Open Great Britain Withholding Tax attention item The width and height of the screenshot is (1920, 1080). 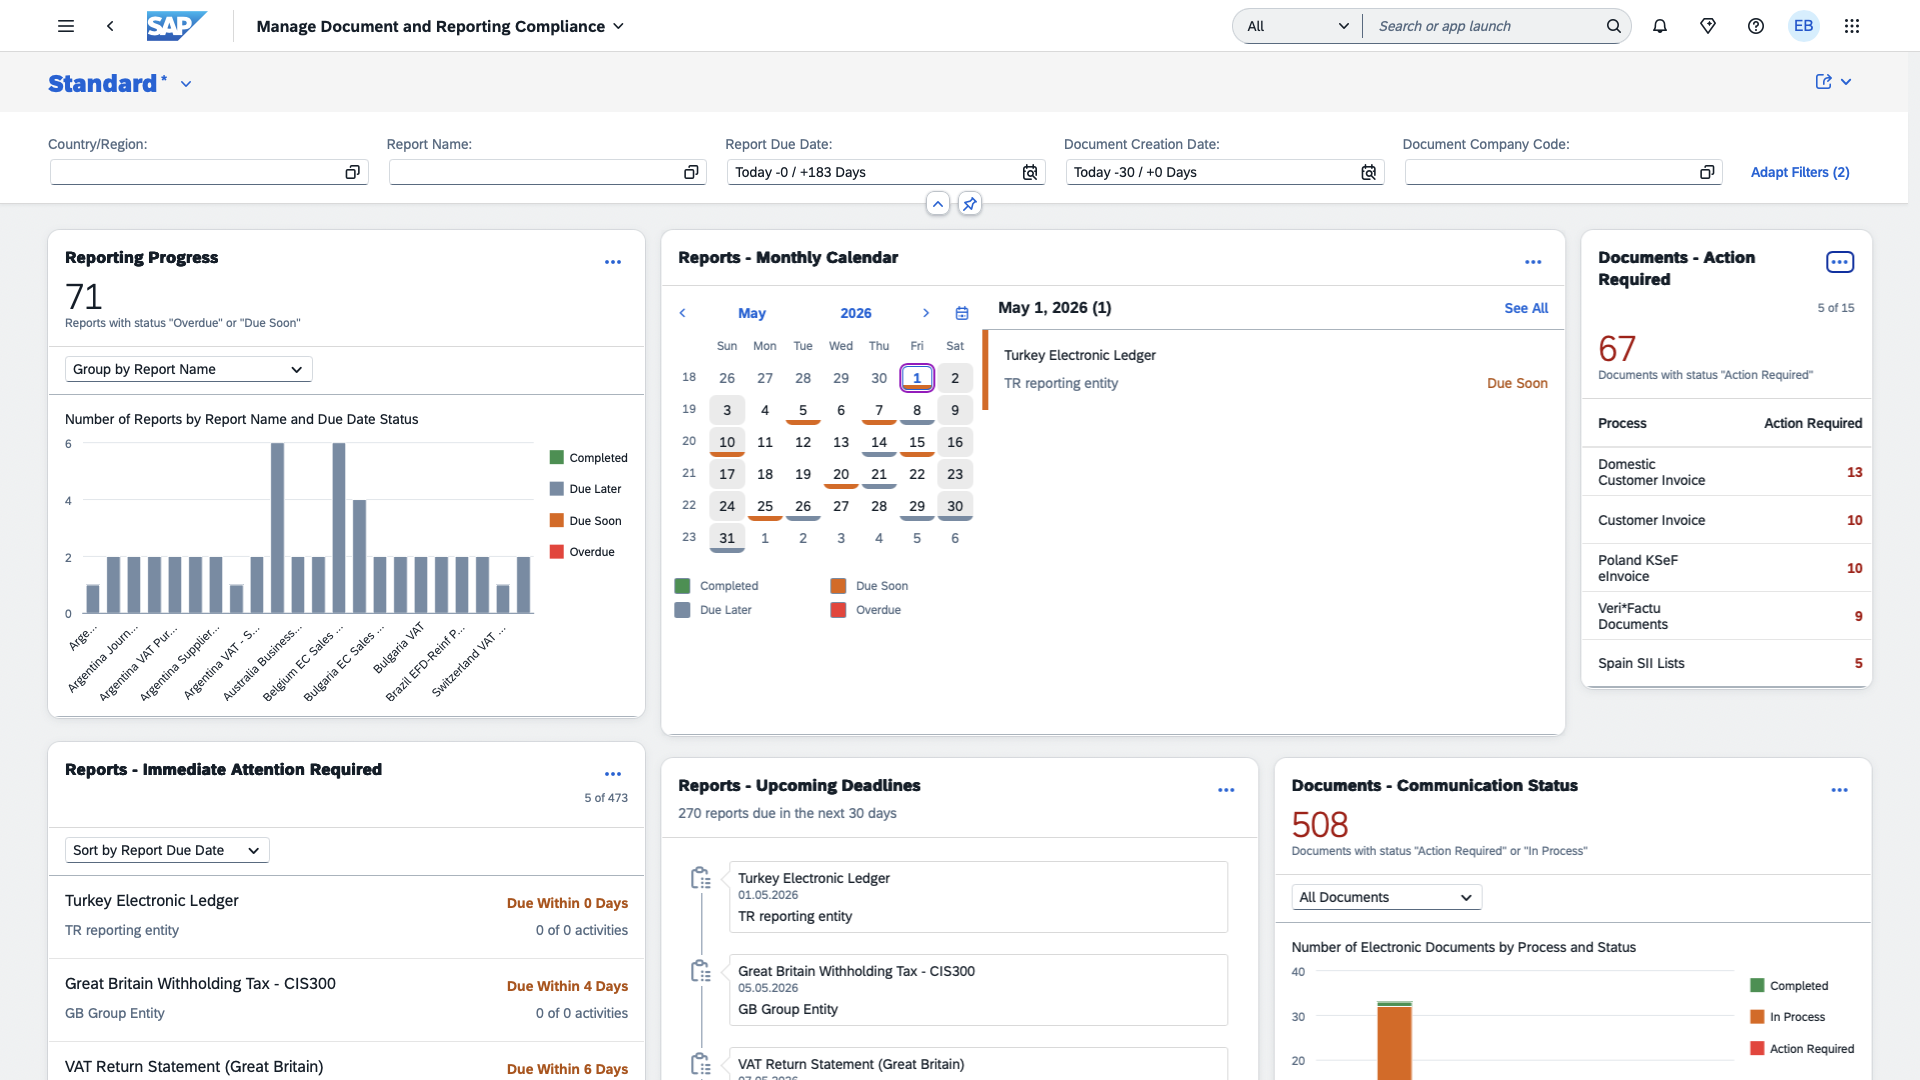pyautogui.click(x=346, y=999)
